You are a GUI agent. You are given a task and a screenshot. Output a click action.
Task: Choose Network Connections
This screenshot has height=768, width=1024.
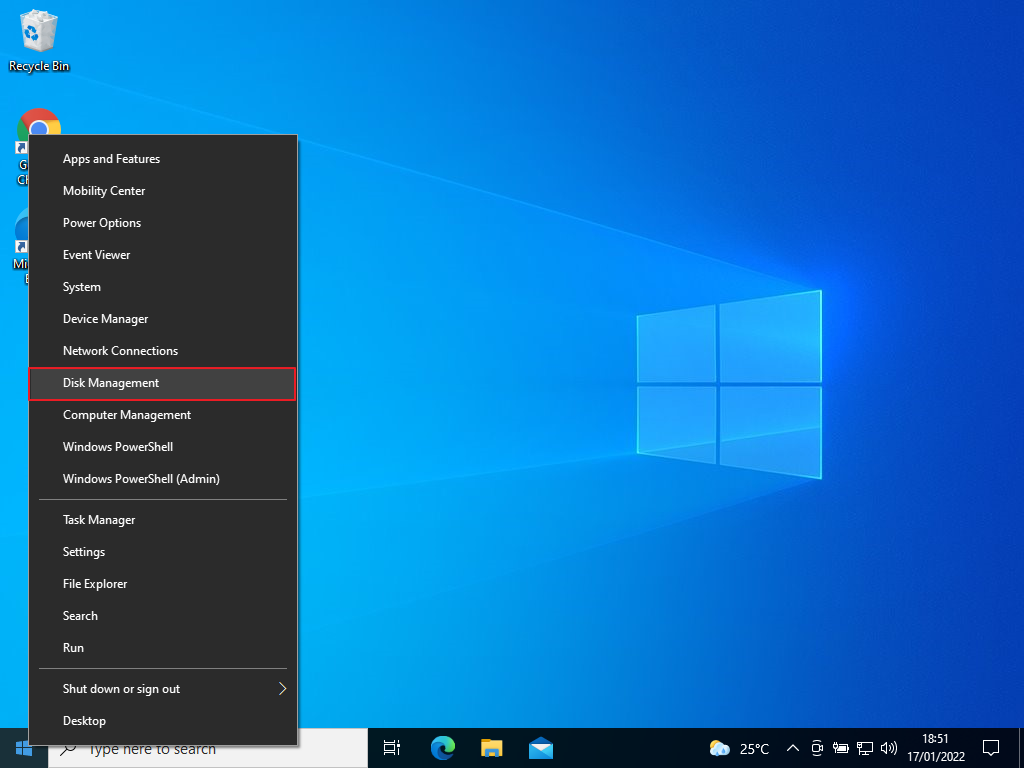(x=163, y=351)
